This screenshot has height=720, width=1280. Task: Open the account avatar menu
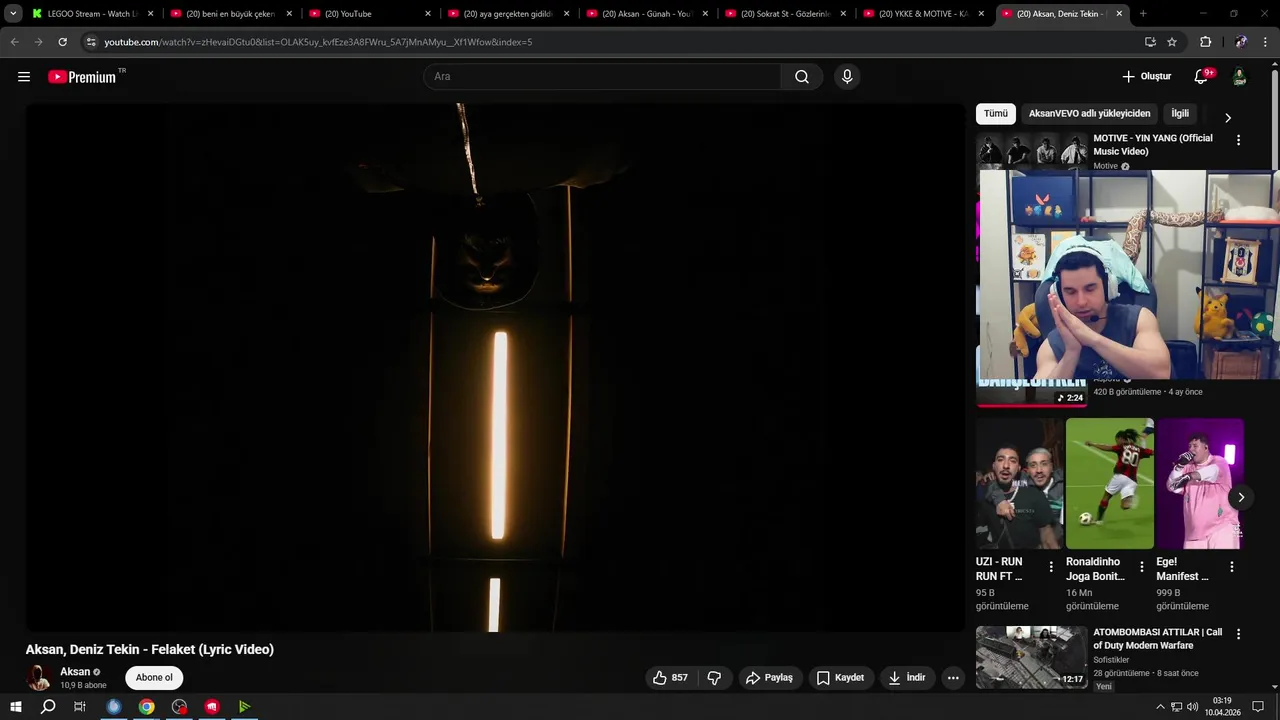point(1240,77)
